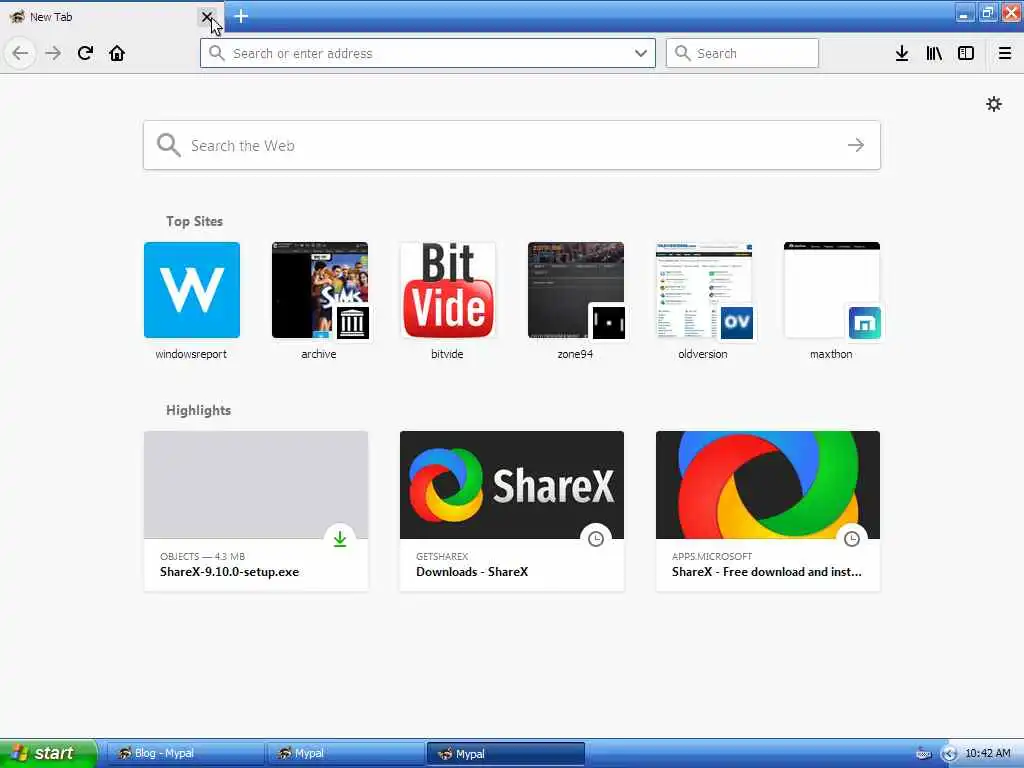Image resolution: width=1024 pixels, height=768 pixels.
Task: Expand the address bar history dropdown
Action: pyautogui.click(x=641, y=54)
